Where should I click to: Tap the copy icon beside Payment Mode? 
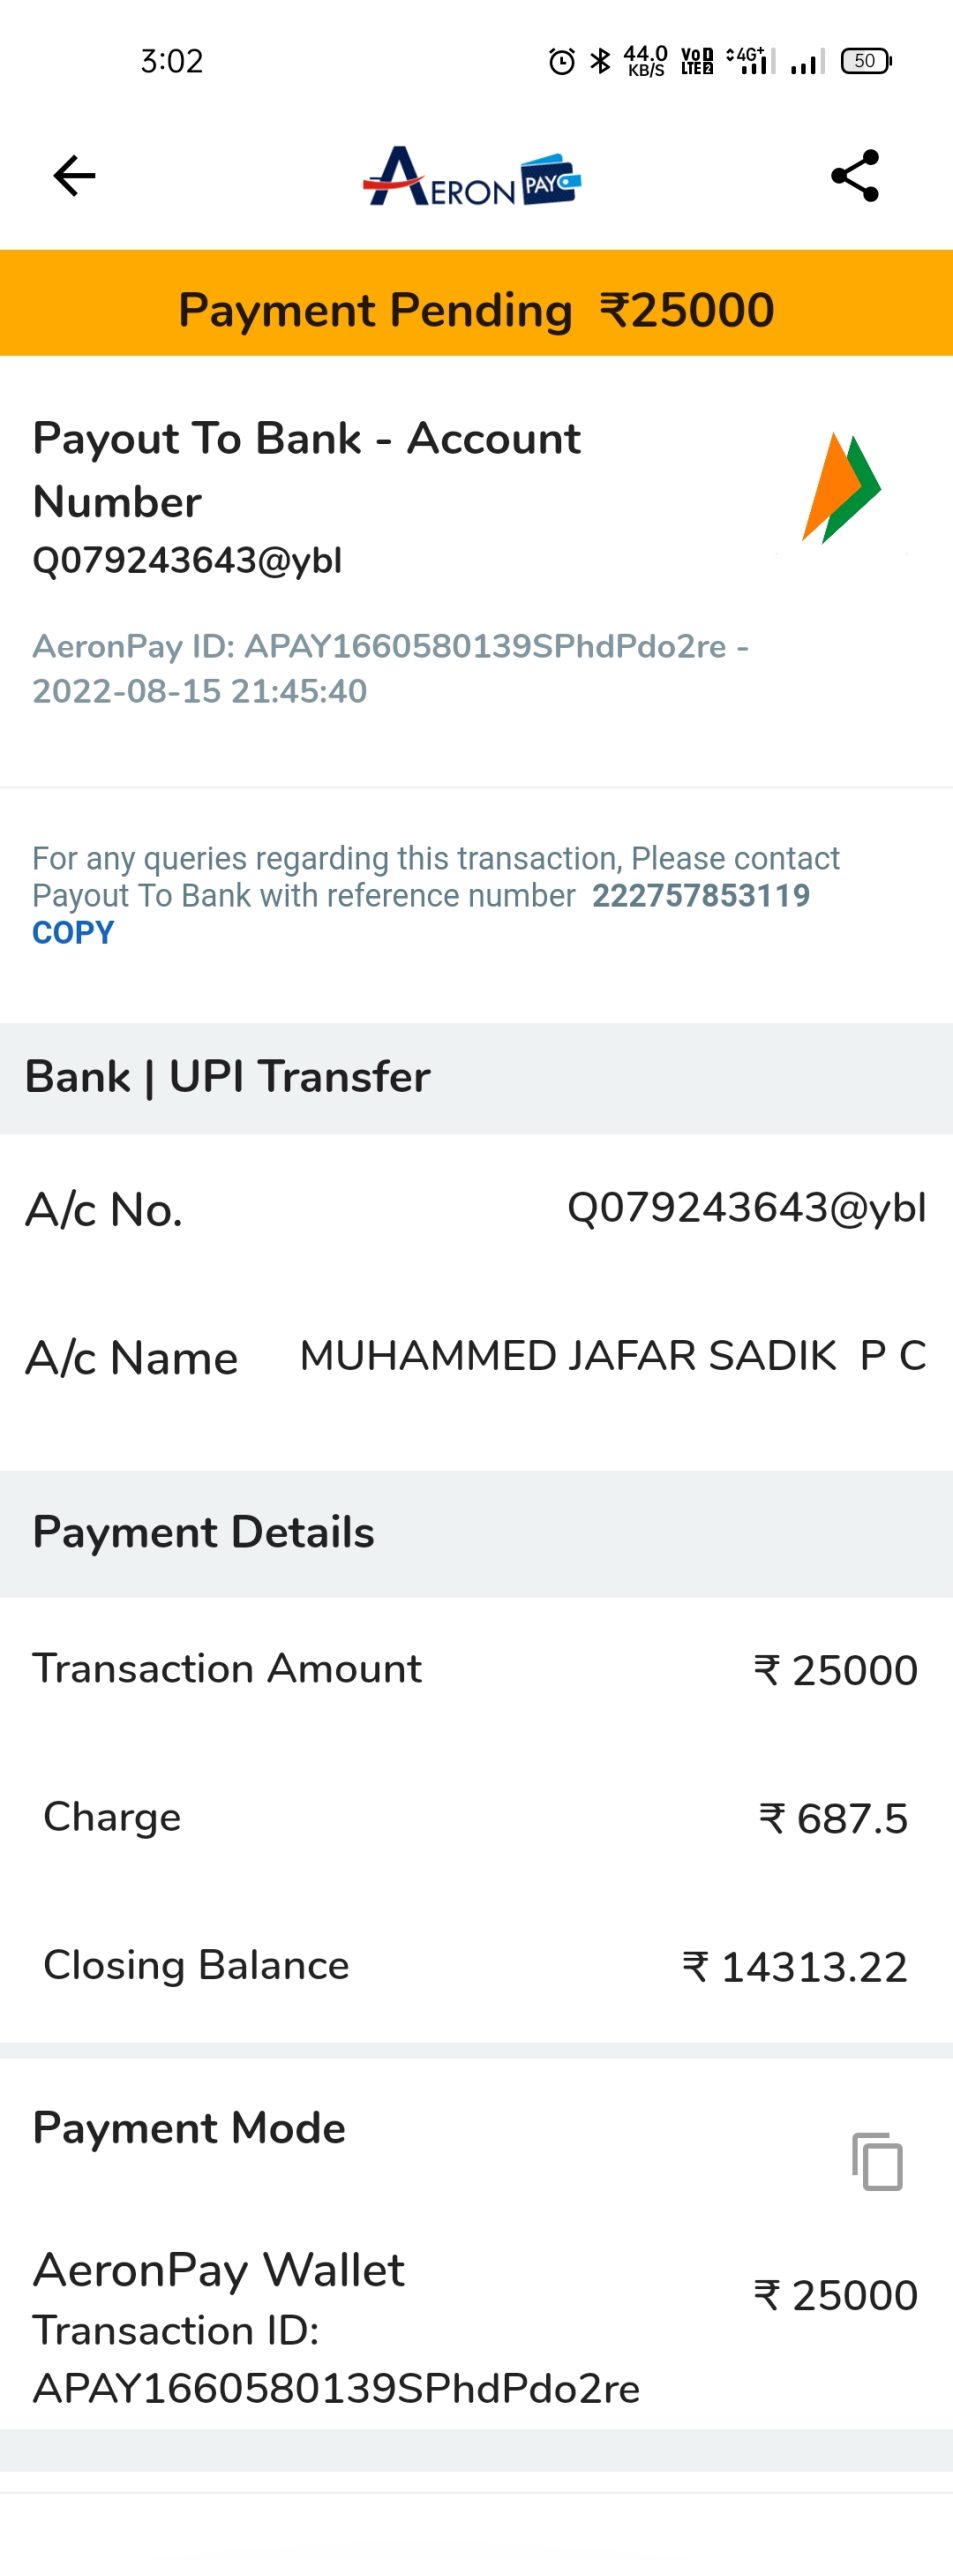877,2161
